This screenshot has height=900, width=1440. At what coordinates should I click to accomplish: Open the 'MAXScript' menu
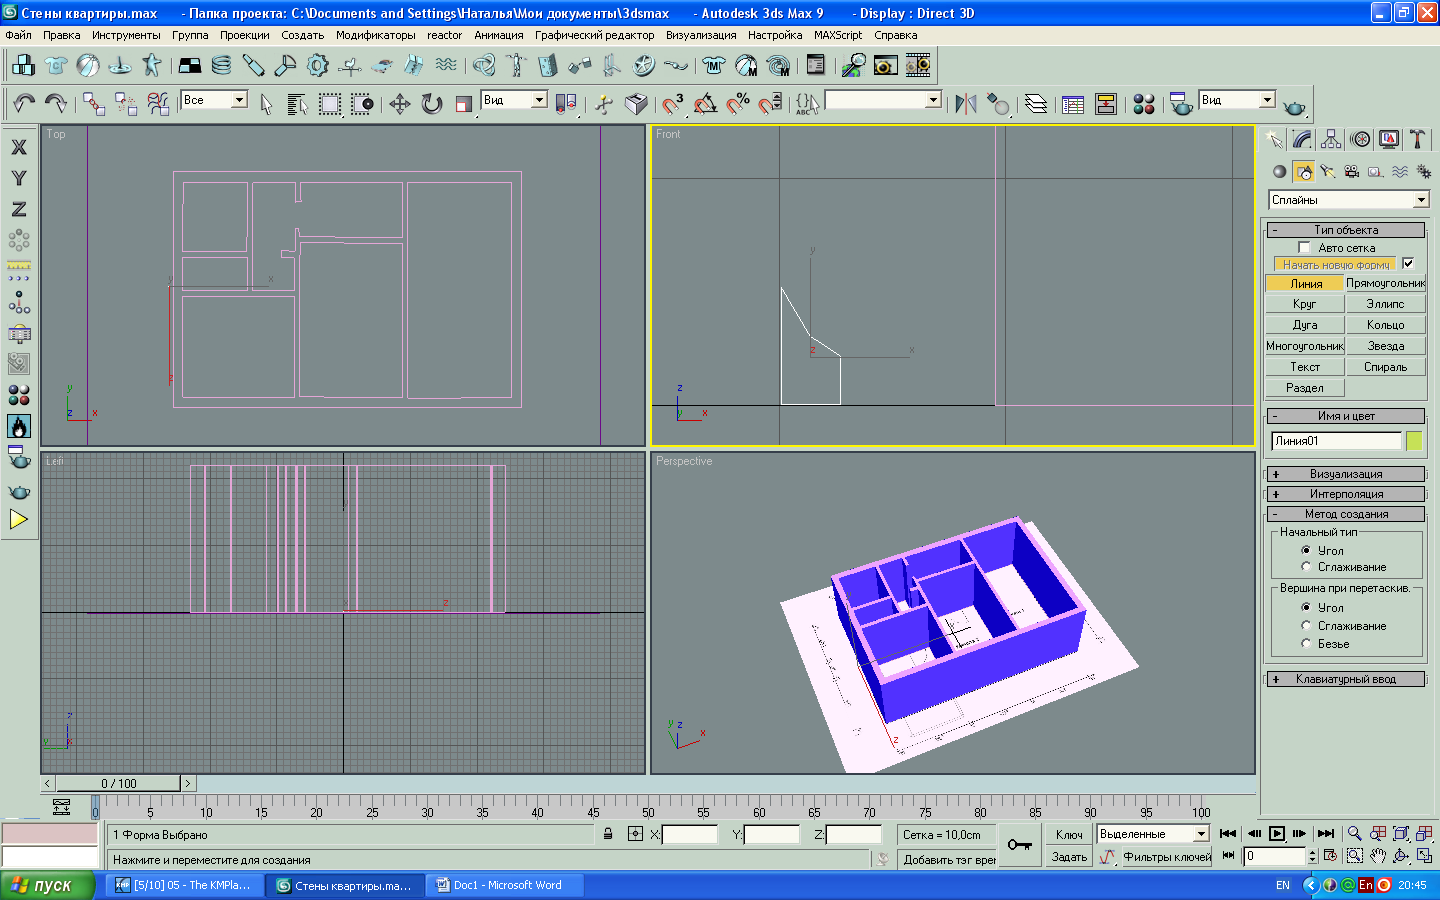pyautogui.click(x=838, y=35)
